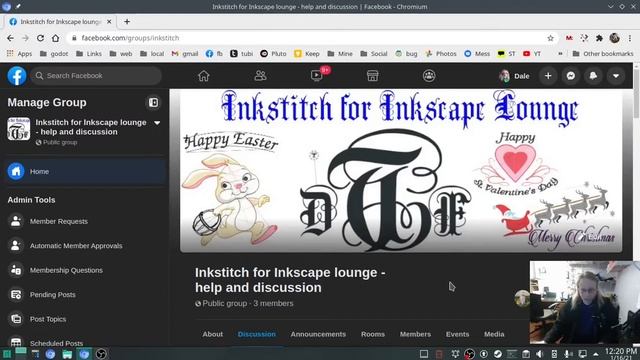Open Facebook Home feed icon

point(204,76)
